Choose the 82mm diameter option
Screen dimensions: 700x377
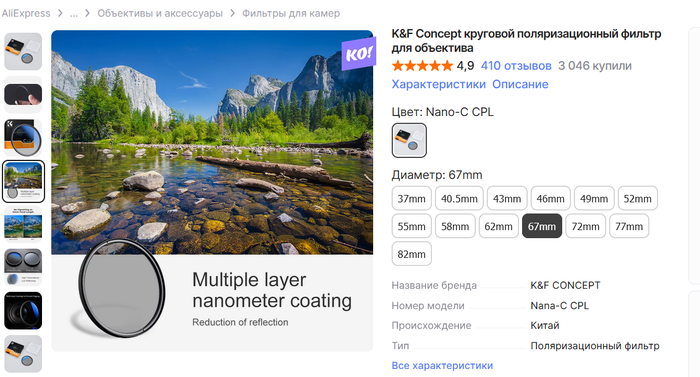[412, 254]
